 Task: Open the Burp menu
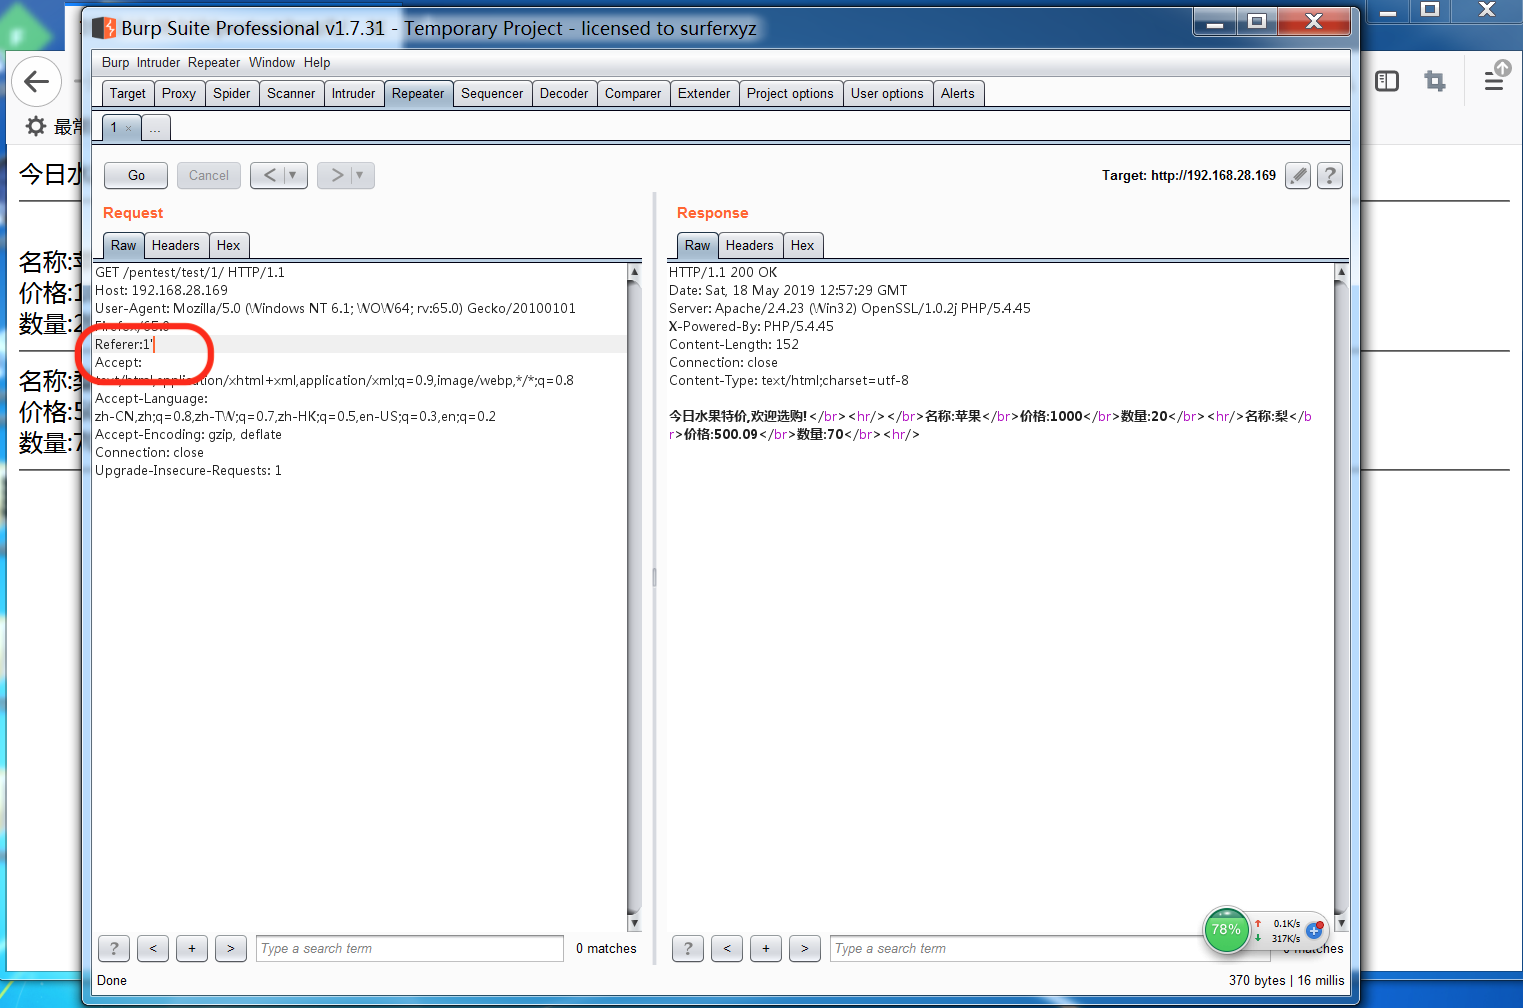115,62
